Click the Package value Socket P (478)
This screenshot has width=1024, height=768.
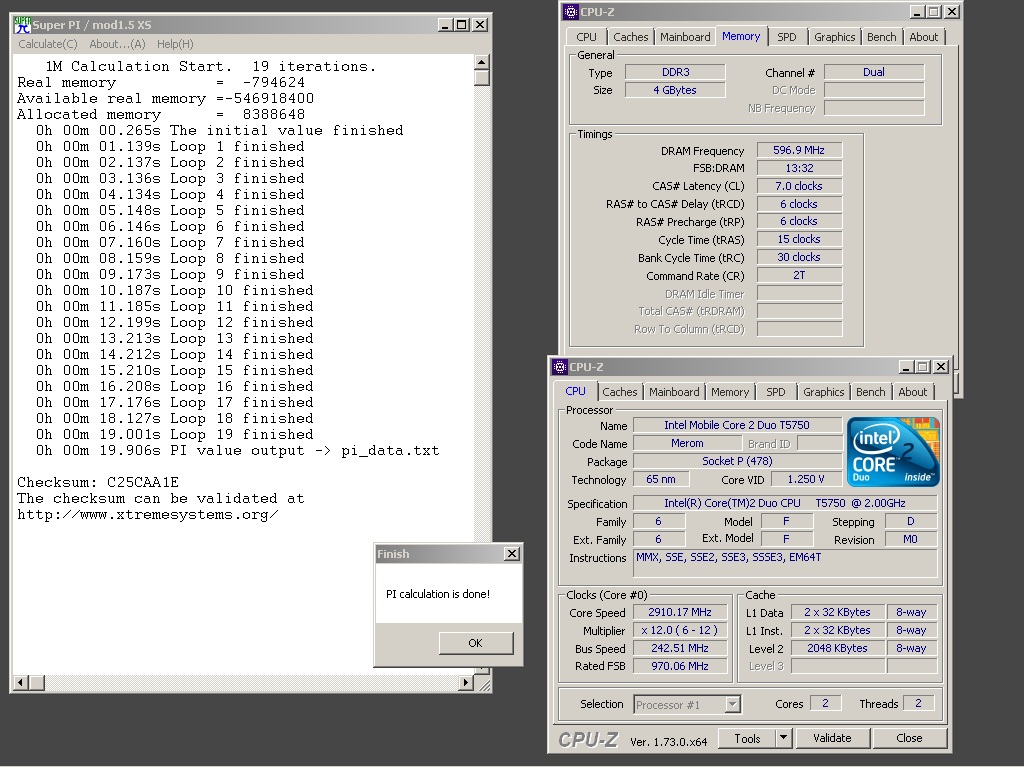coord(737,461)
